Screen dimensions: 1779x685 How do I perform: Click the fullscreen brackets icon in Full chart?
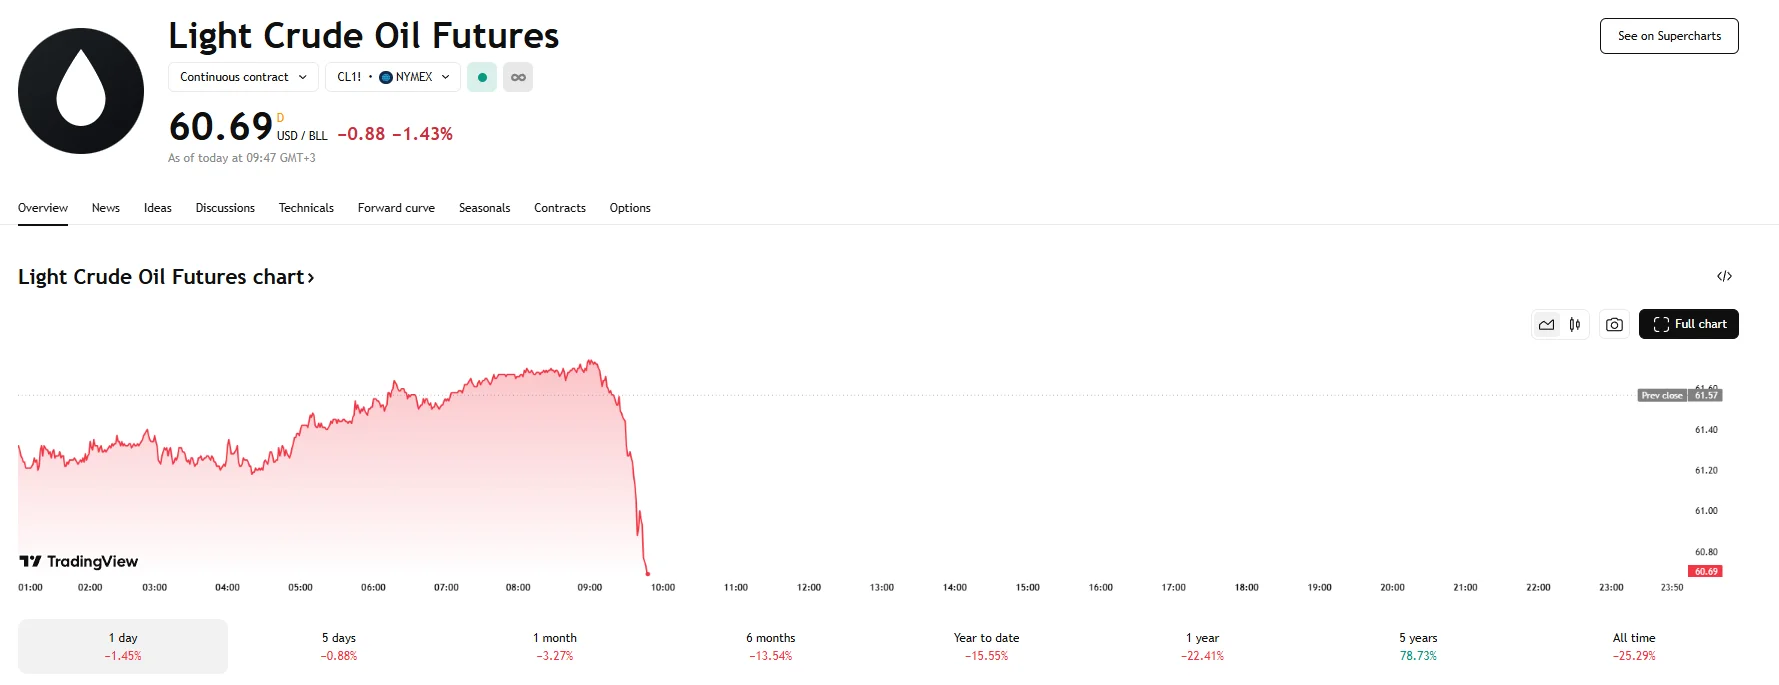pyautogui.click(x=1661, y=324)
